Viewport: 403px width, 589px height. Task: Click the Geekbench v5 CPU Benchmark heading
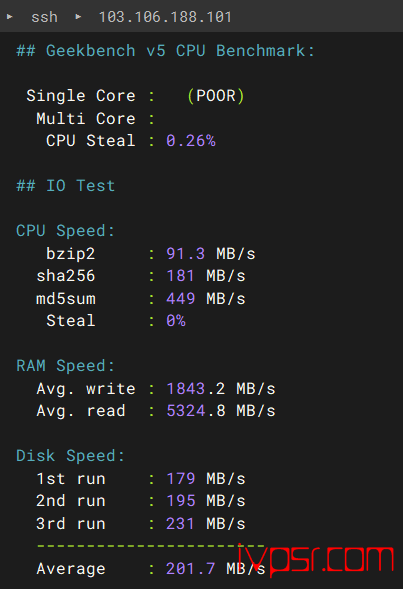click(x=165, y=51)
